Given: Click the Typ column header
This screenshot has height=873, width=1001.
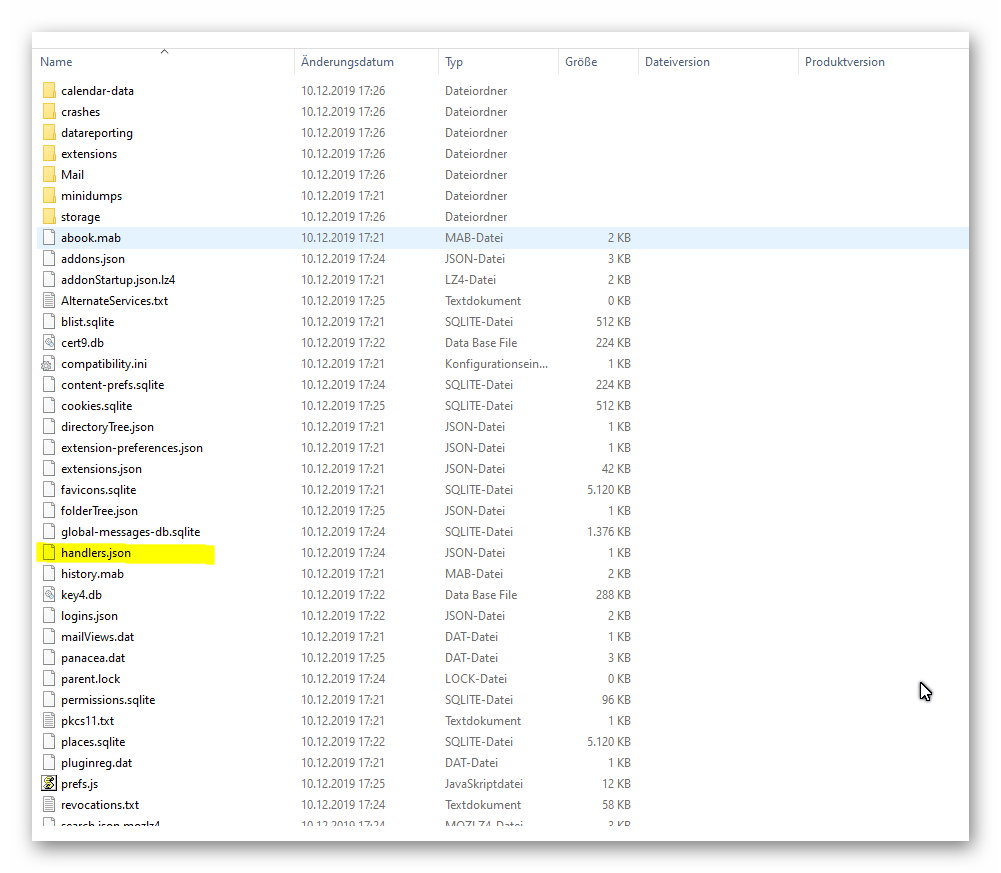Looking at the screenshot, I should pos(455,62).
